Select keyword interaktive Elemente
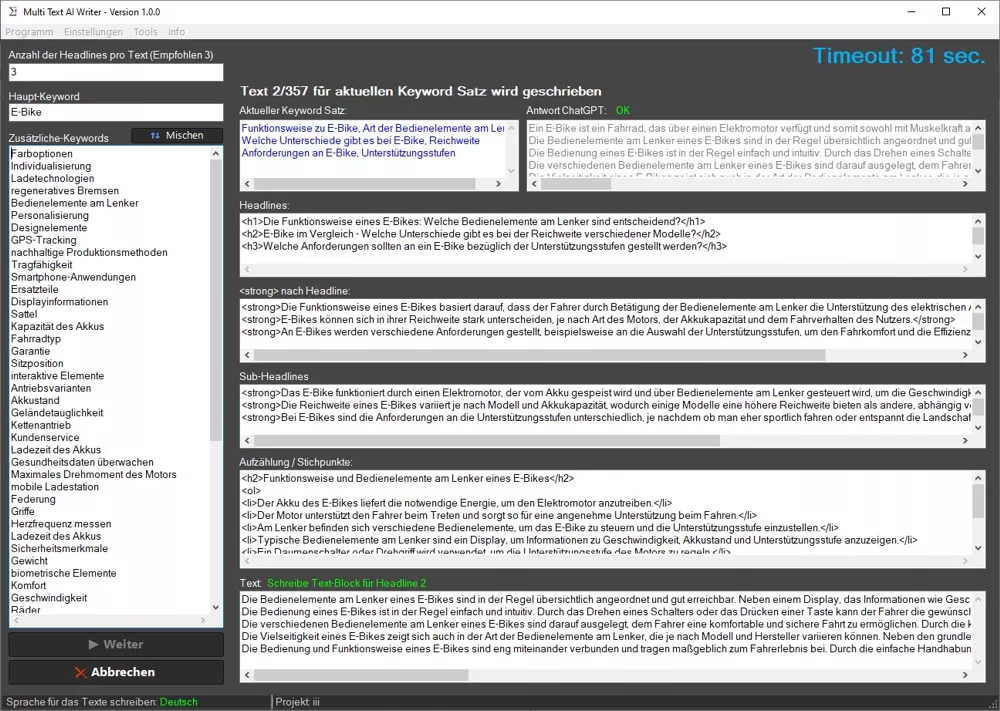Screen dimensions: 1000x711 pyautogui.click(x=57, y=376)
